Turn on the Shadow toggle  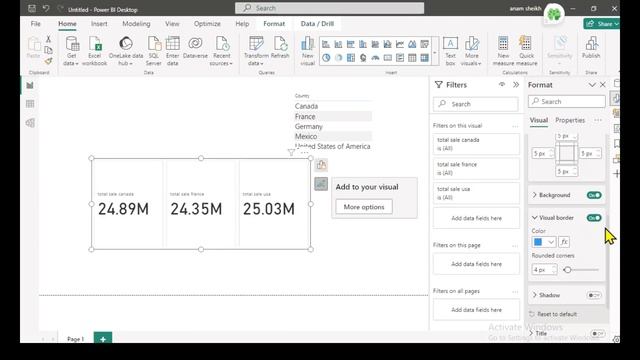[x=594, y=295]
